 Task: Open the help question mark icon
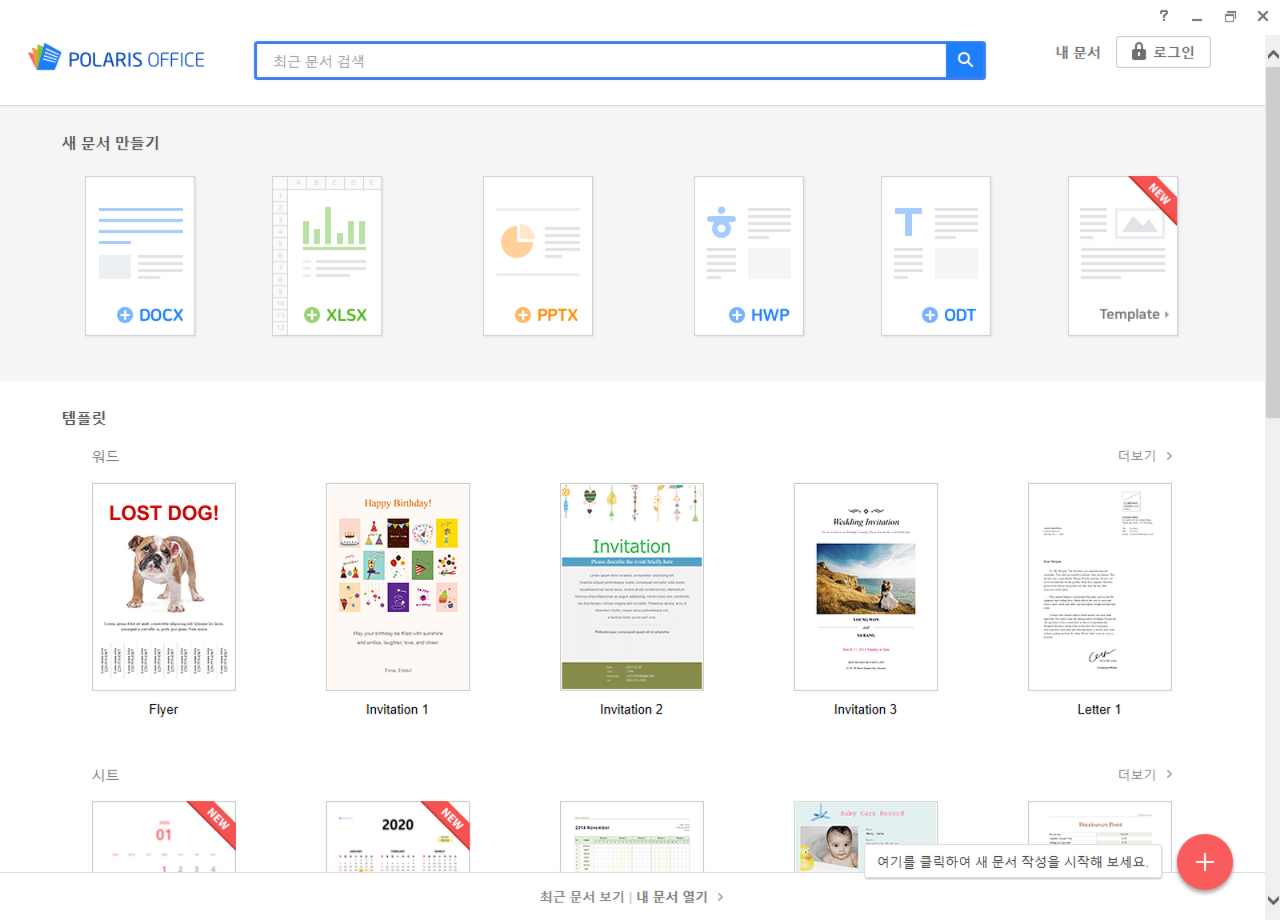pos(1163,16)
